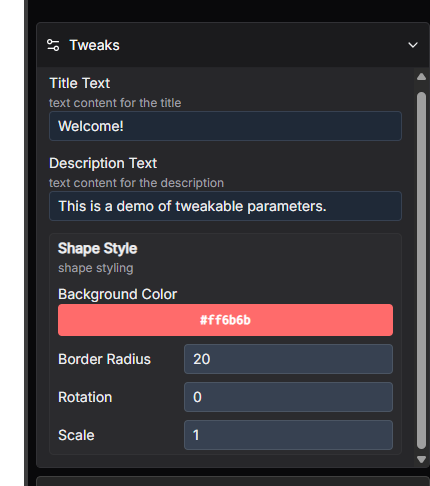Click the 'Background Color' label
Viewport: 430px width, 486px height.
[x=117, y=294]
